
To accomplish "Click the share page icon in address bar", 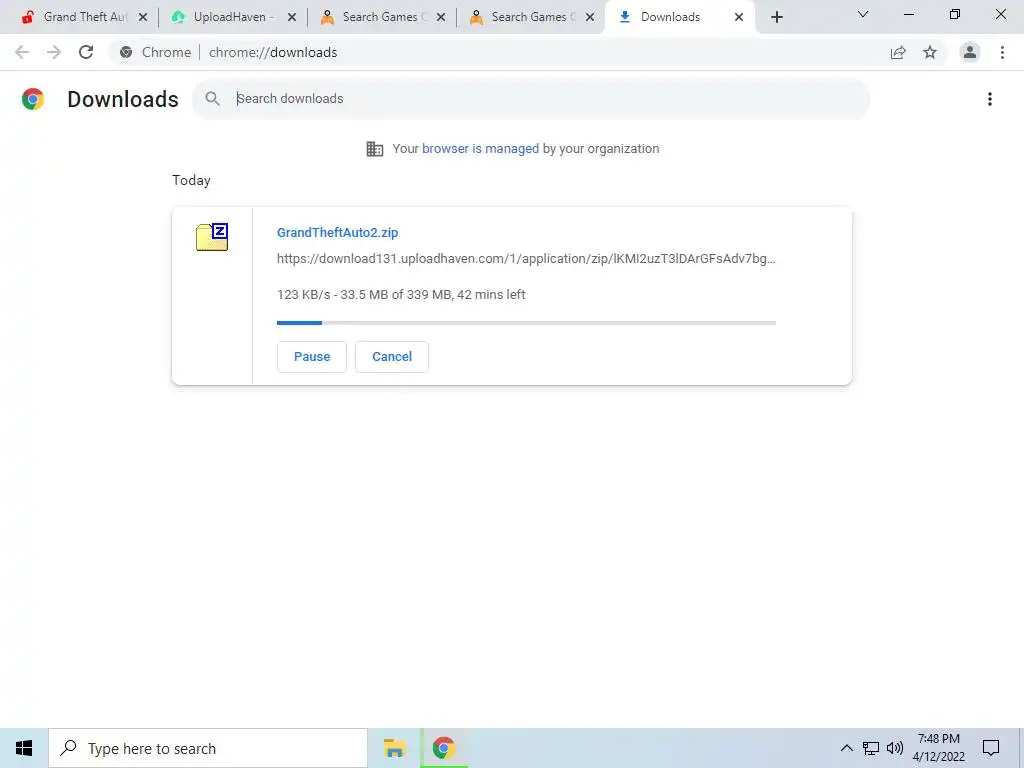I will point(898,52).
